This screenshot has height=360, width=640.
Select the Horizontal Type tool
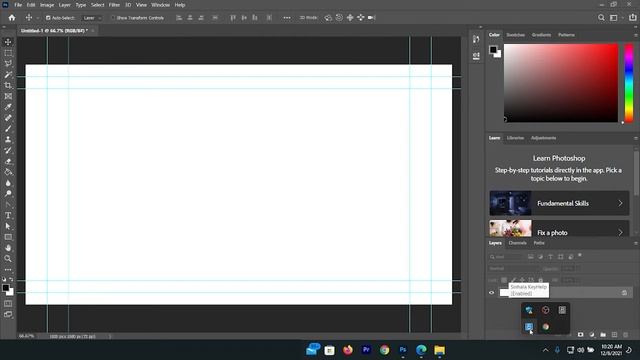pyautogui.click(x=8, y=215)
